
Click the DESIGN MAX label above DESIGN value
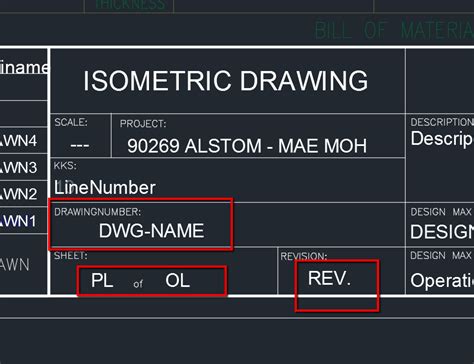click(441, 212)
